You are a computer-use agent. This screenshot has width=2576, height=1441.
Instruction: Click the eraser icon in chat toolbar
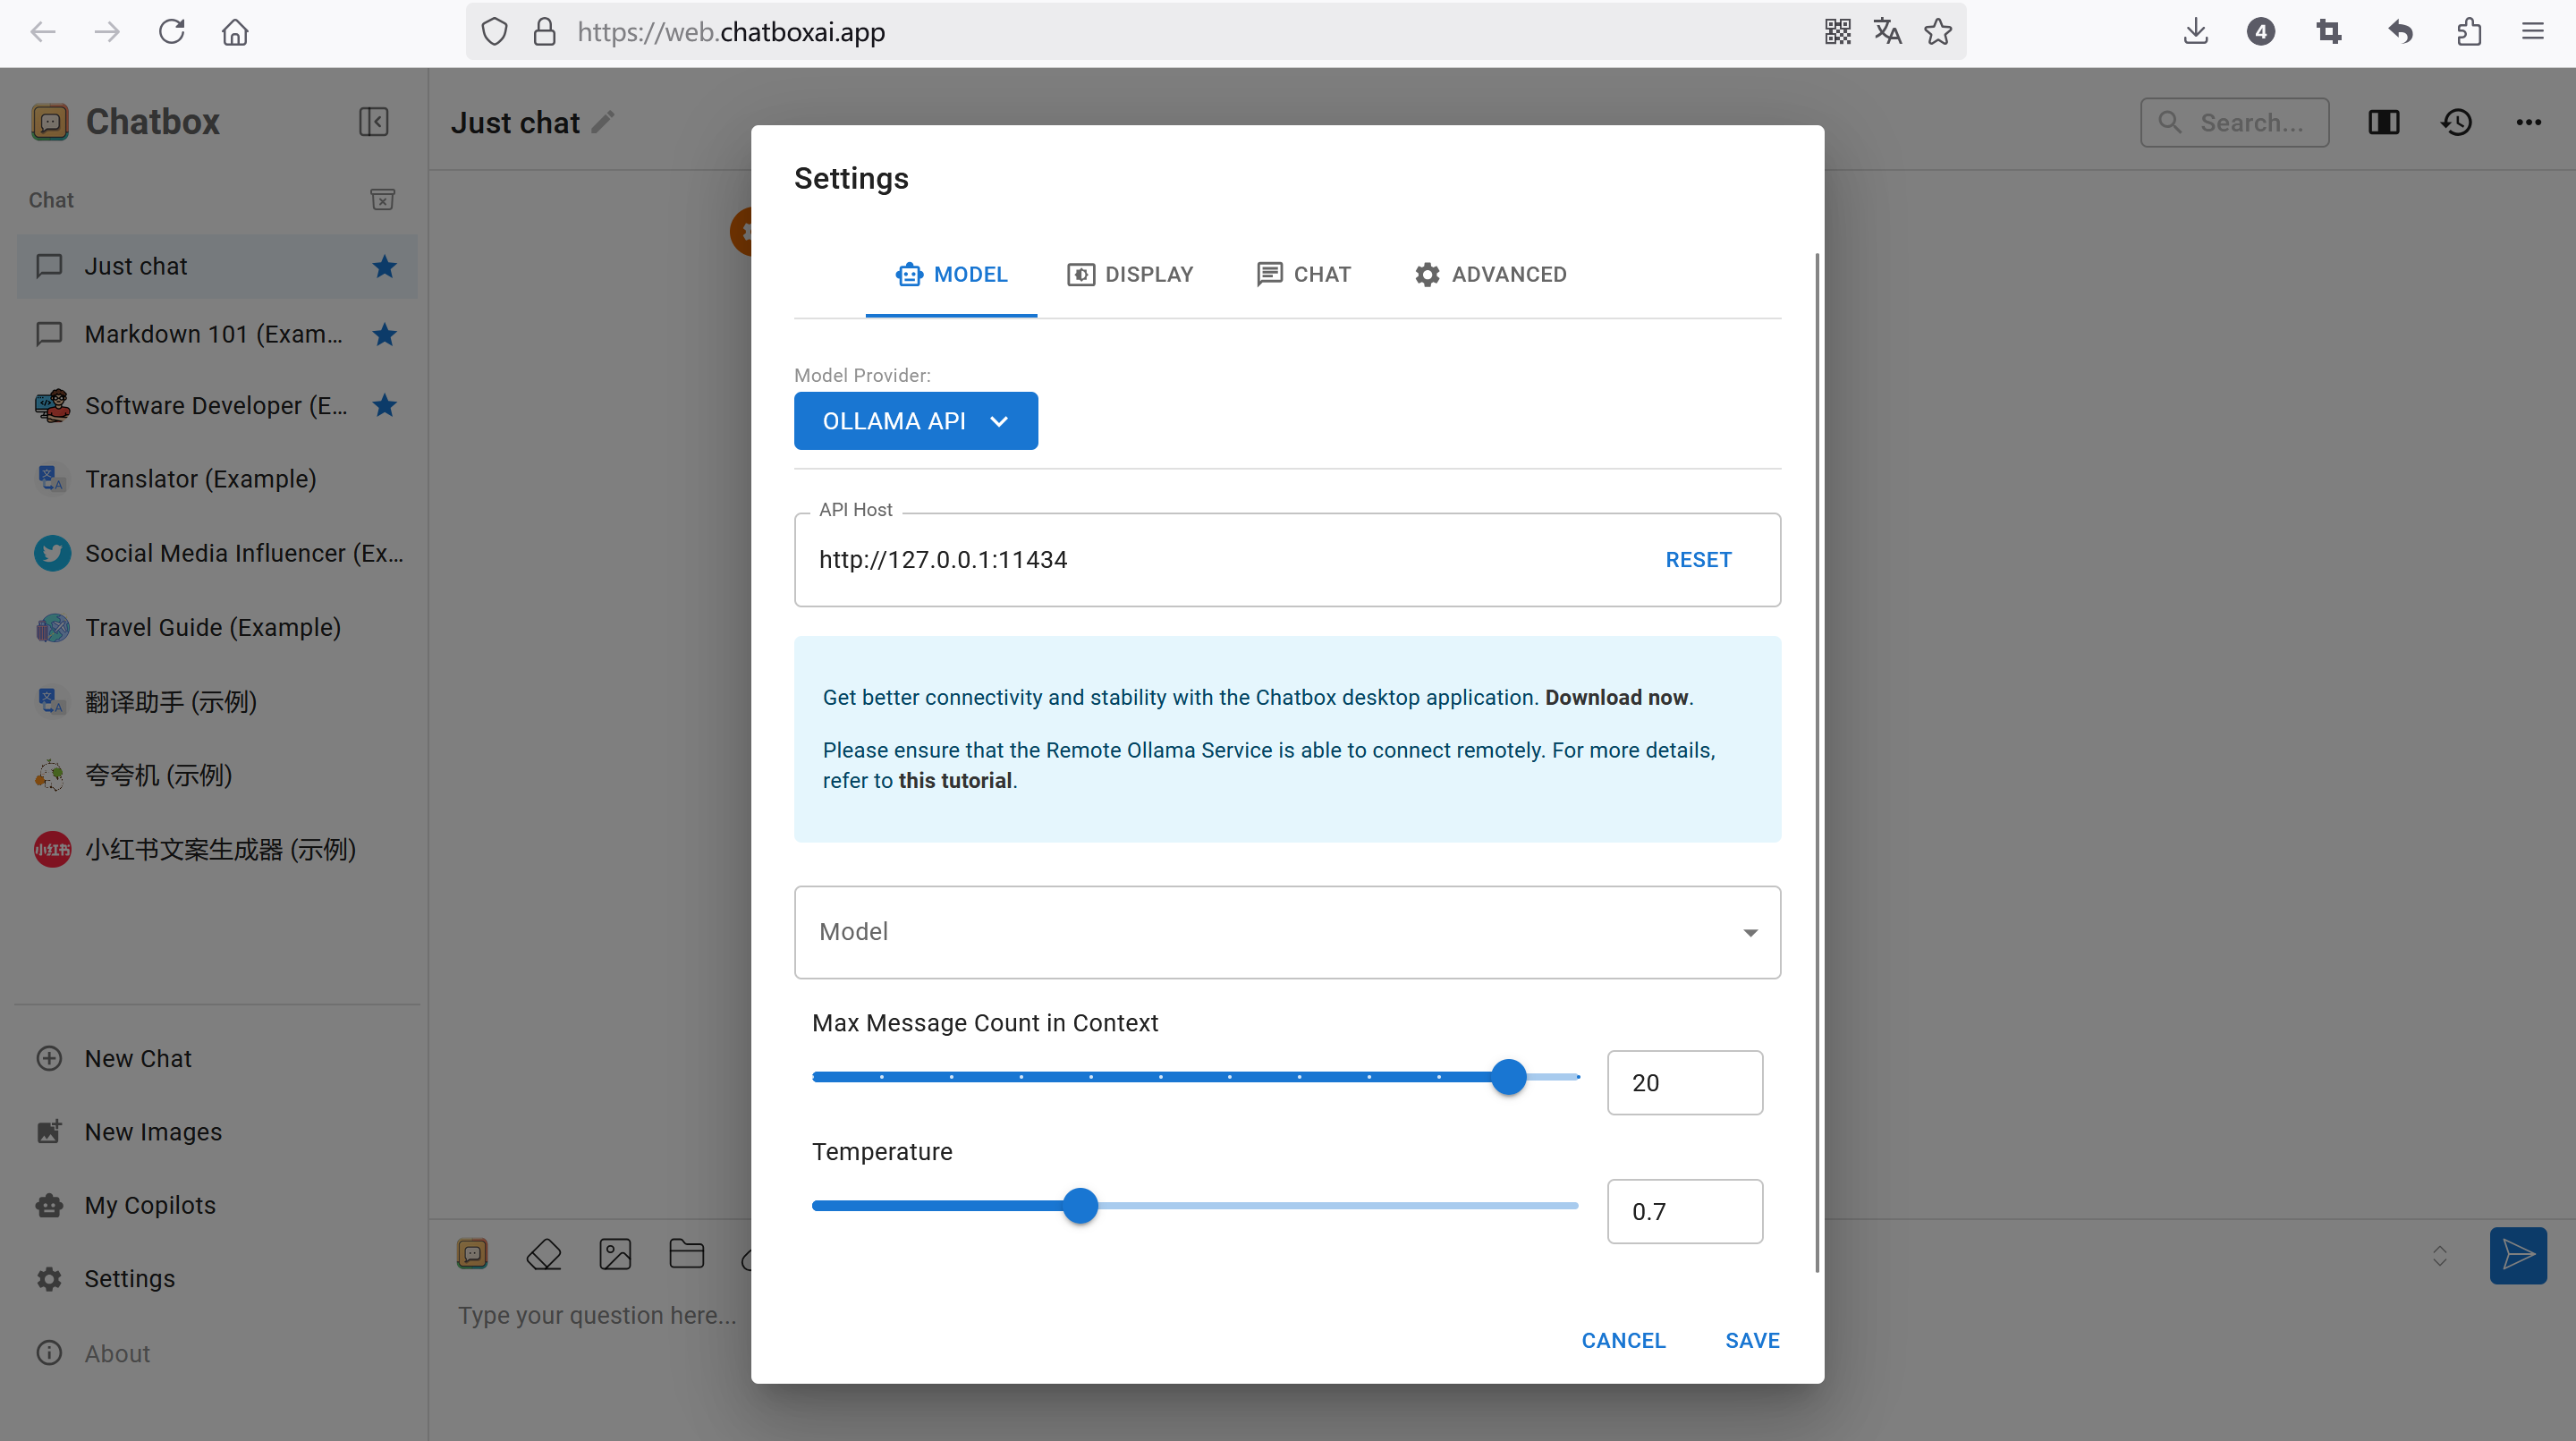pyautogui.click(x=543, y=1254)
